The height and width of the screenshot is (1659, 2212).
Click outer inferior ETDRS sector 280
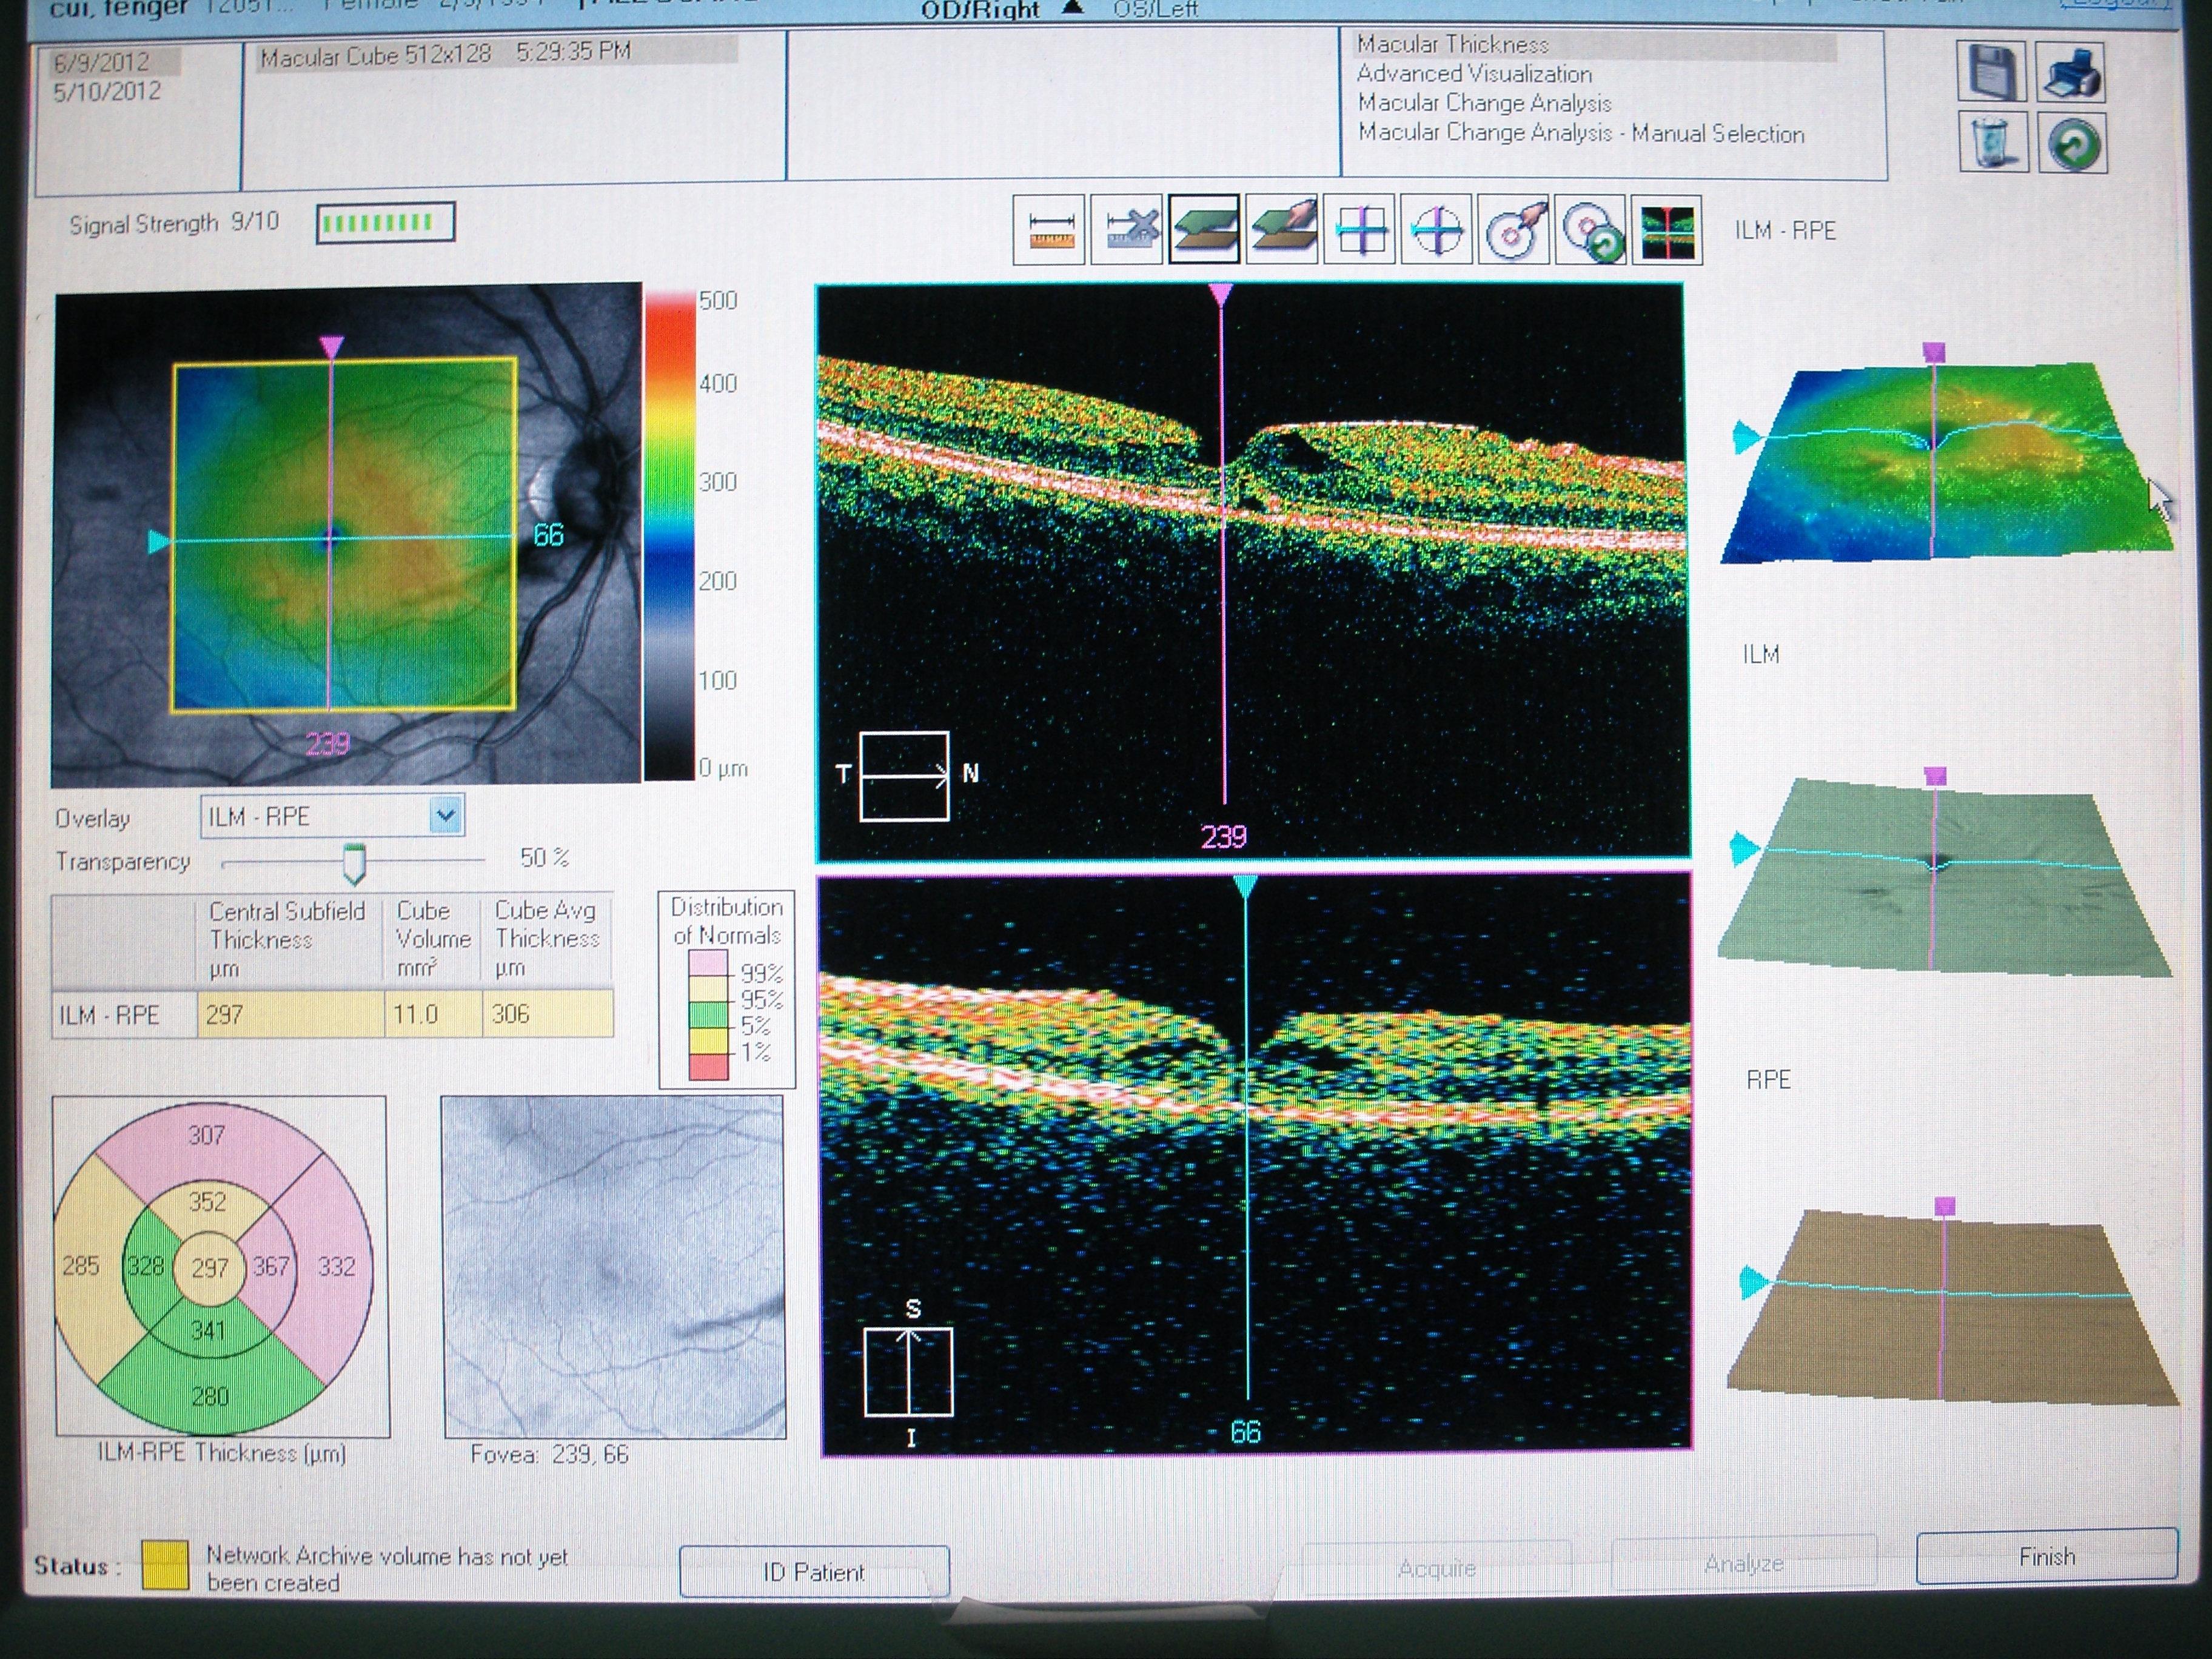point(210,1396)
